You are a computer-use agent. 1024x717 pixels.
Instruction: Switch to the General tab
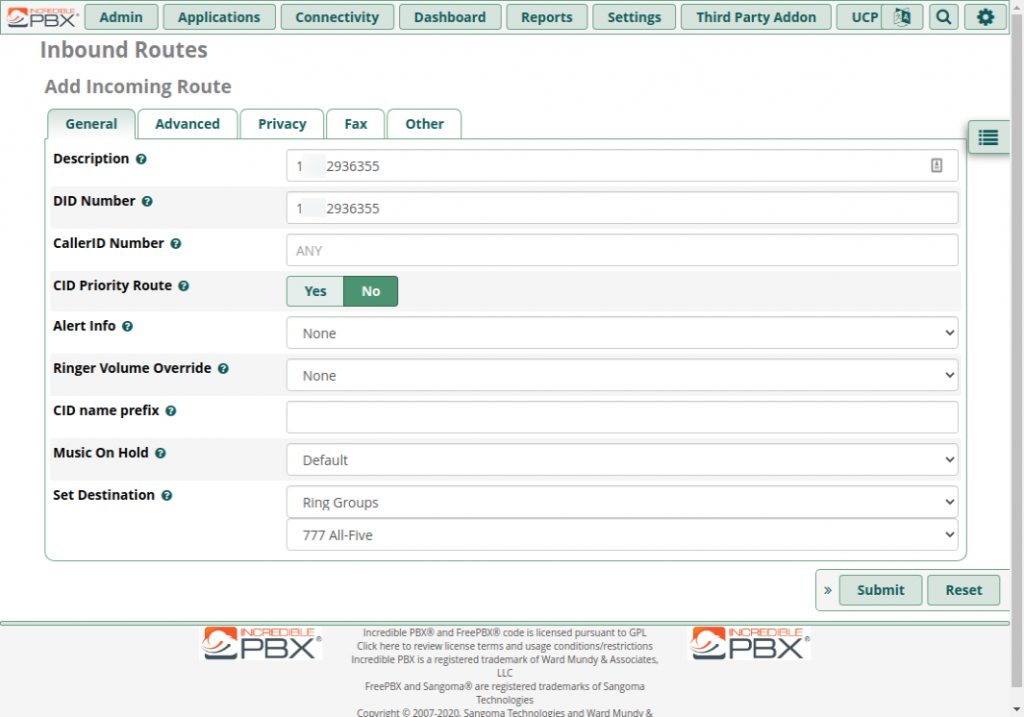[x=91, y=124]
